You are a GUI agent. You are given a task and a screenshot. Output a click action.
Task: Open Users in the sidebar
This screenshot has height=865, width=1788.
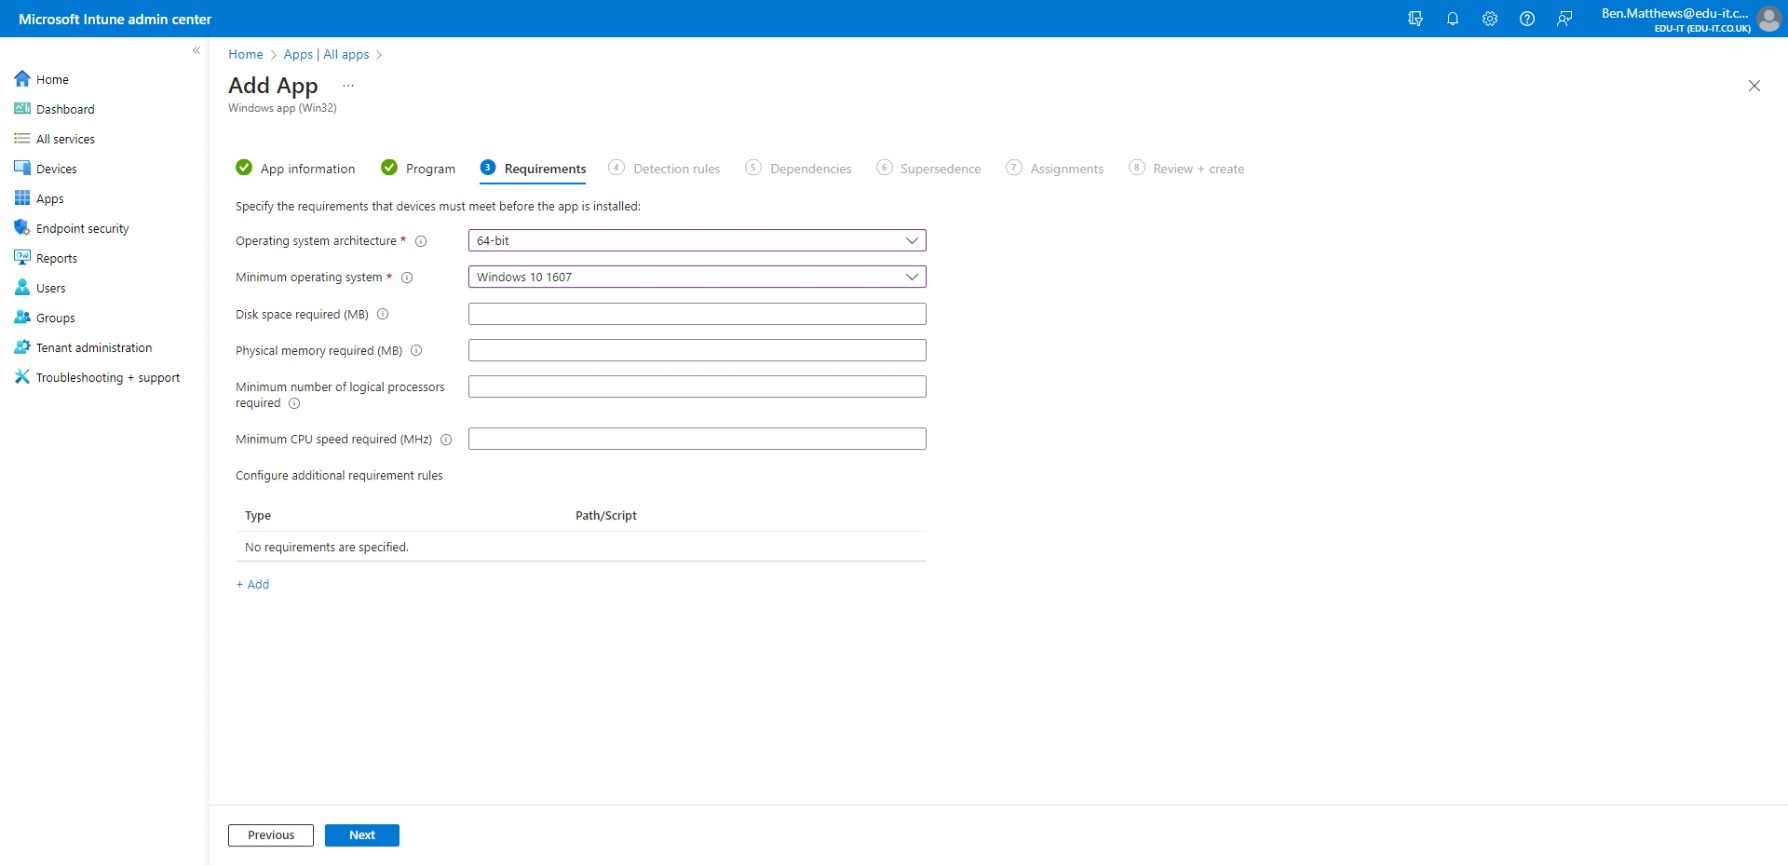tap(40, 288)
